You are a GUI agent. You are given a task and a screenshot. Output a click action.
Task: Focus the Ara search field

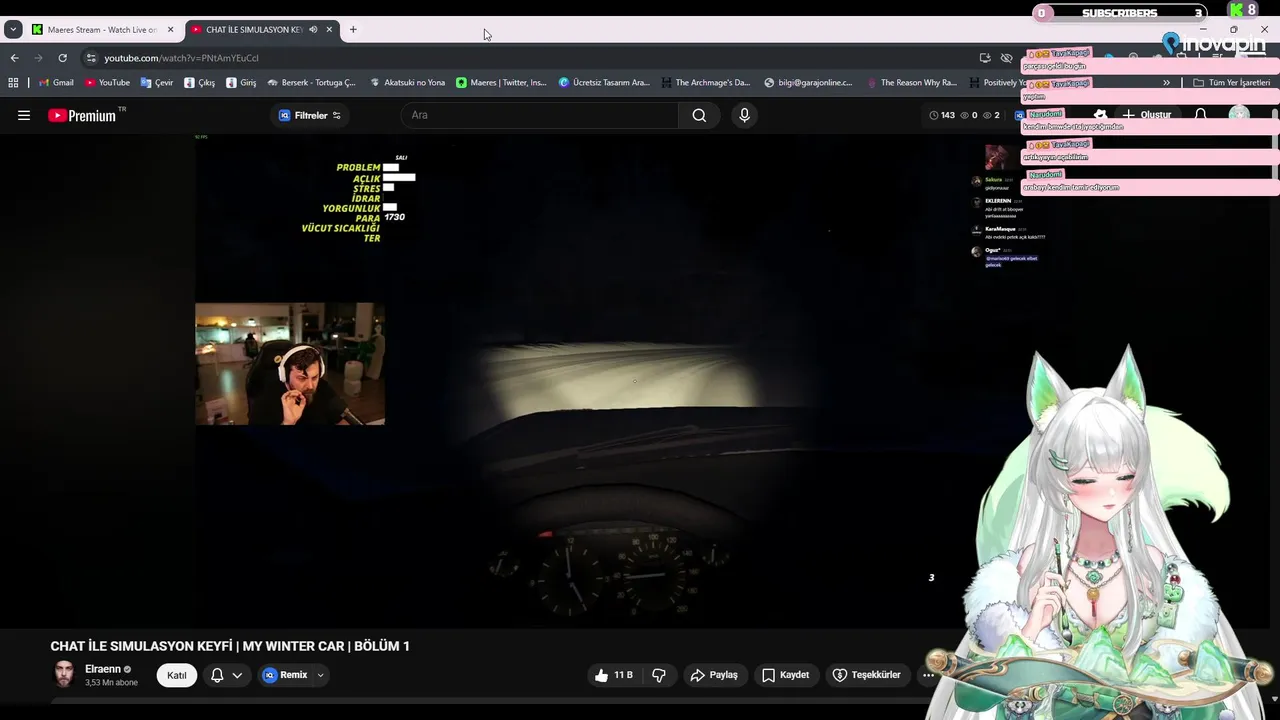point(540,115)
